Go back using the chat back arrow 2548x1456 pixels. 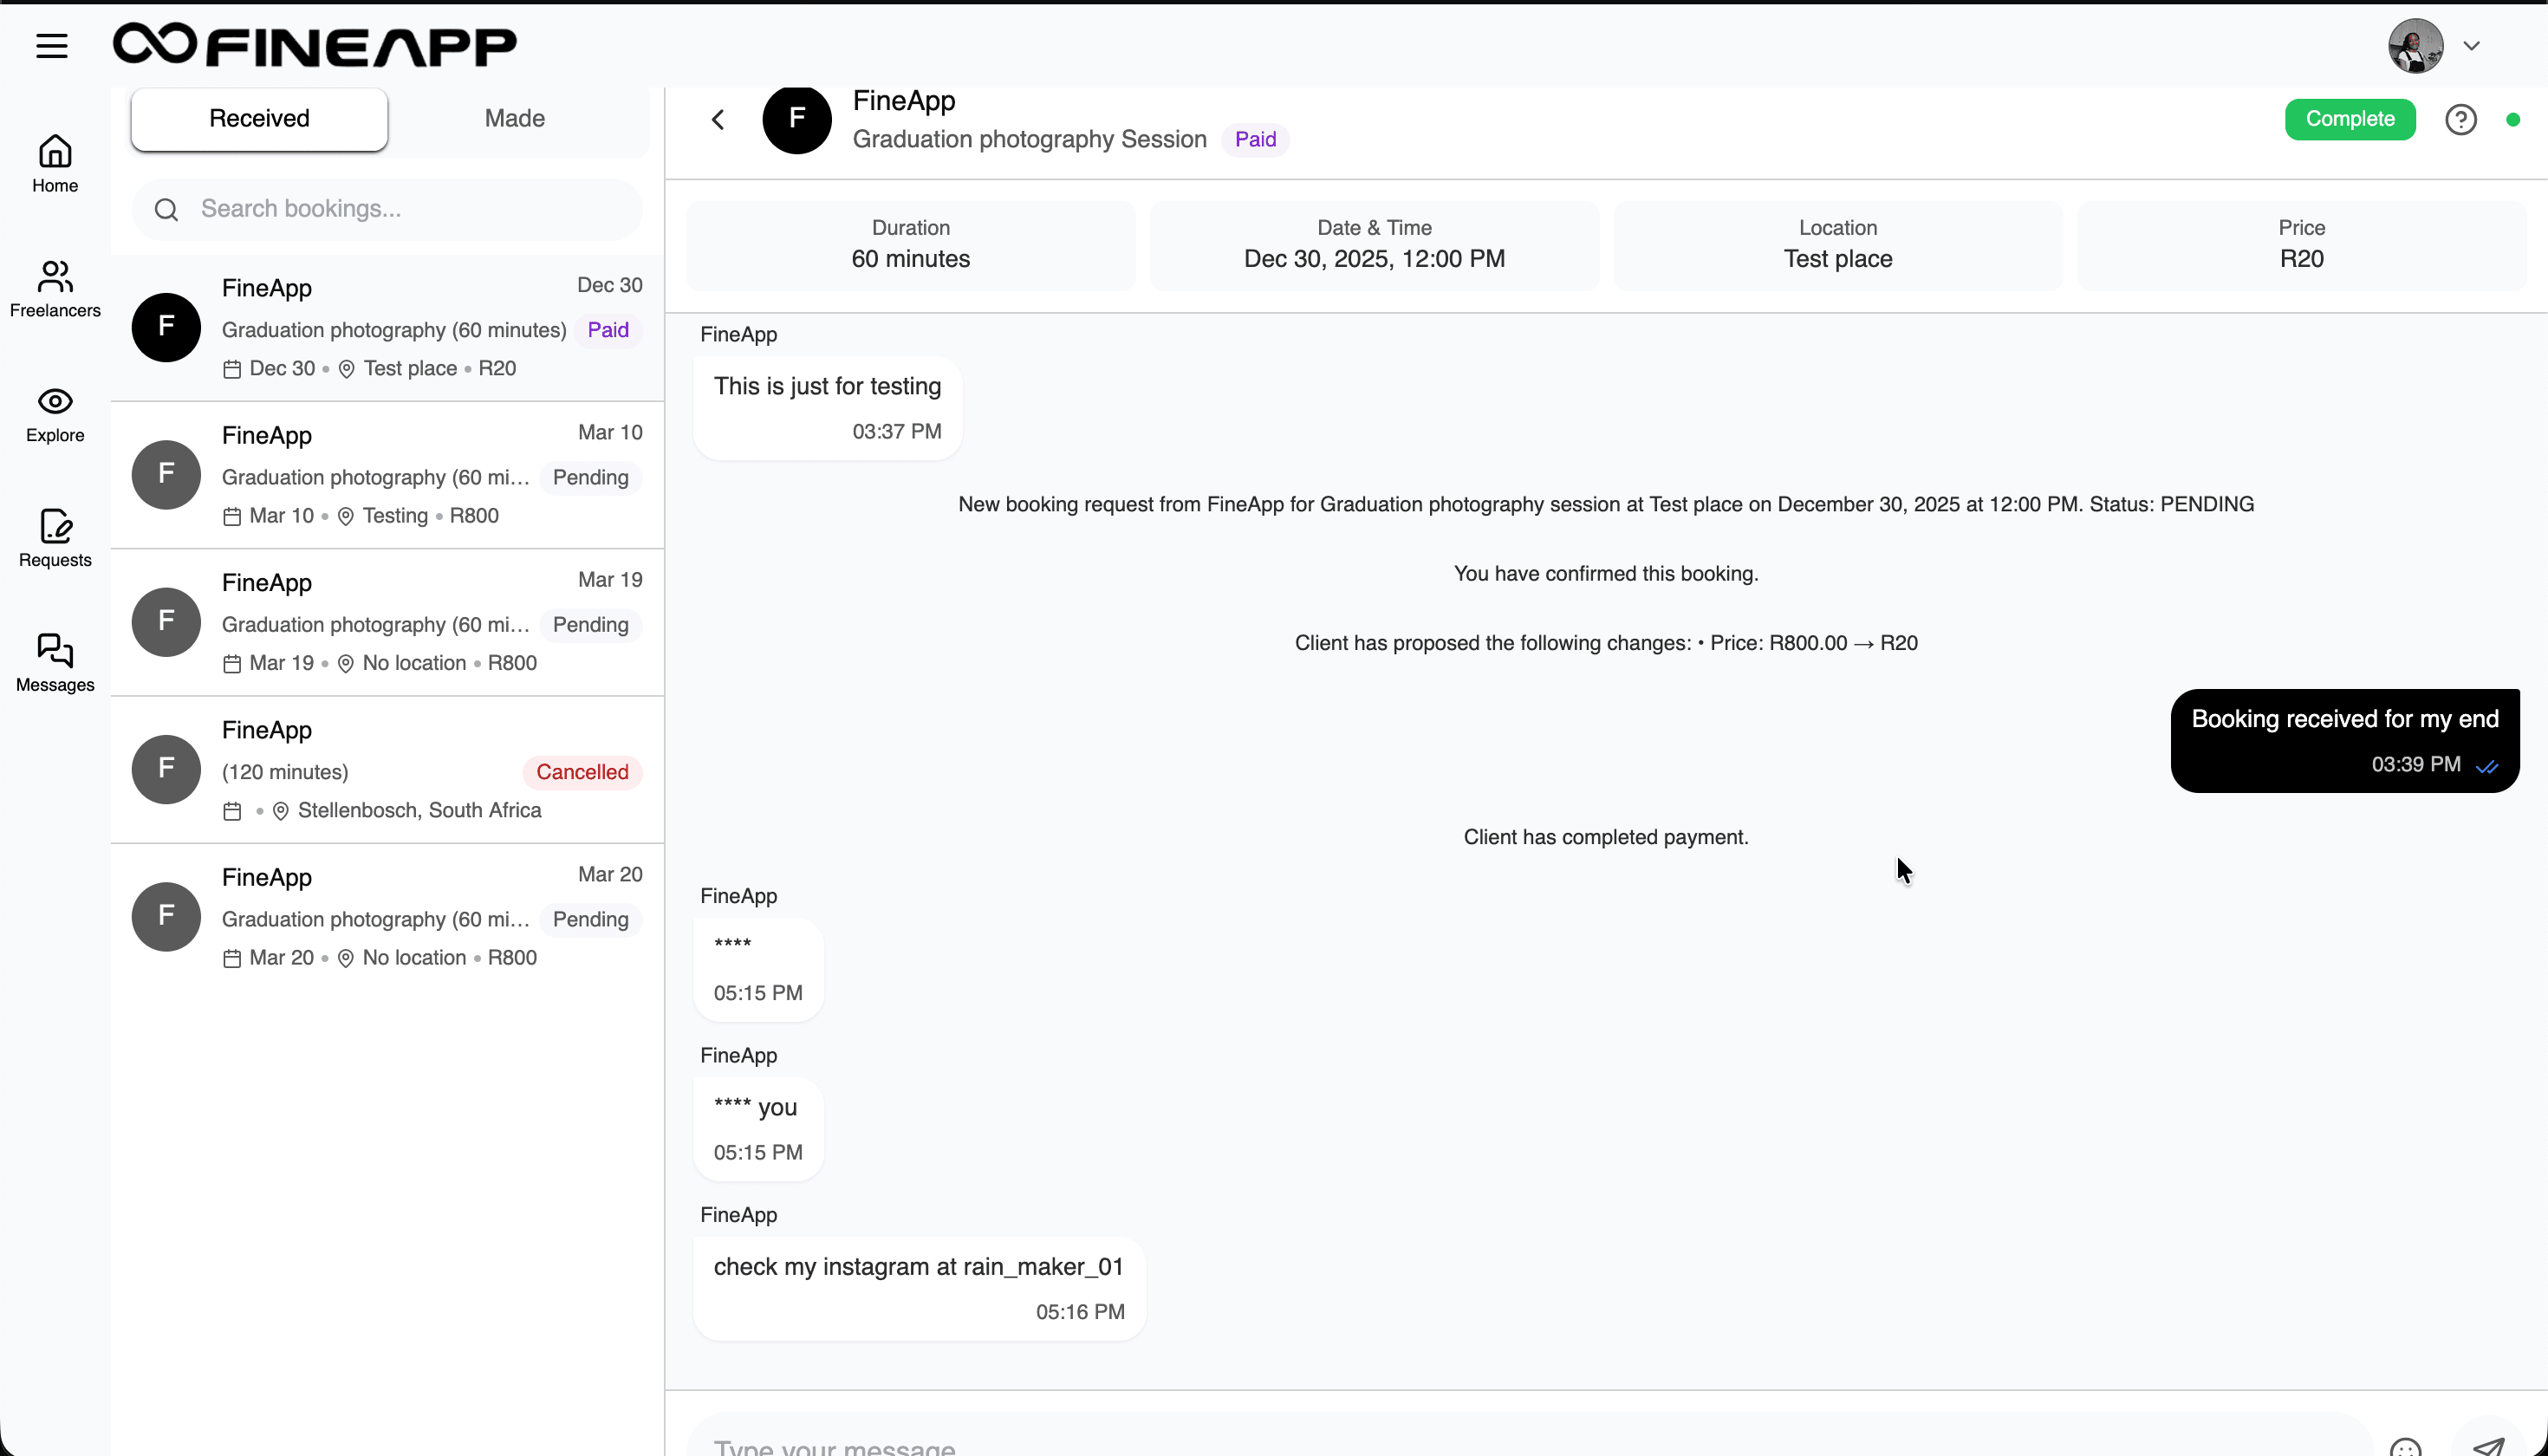coord(718,119)
